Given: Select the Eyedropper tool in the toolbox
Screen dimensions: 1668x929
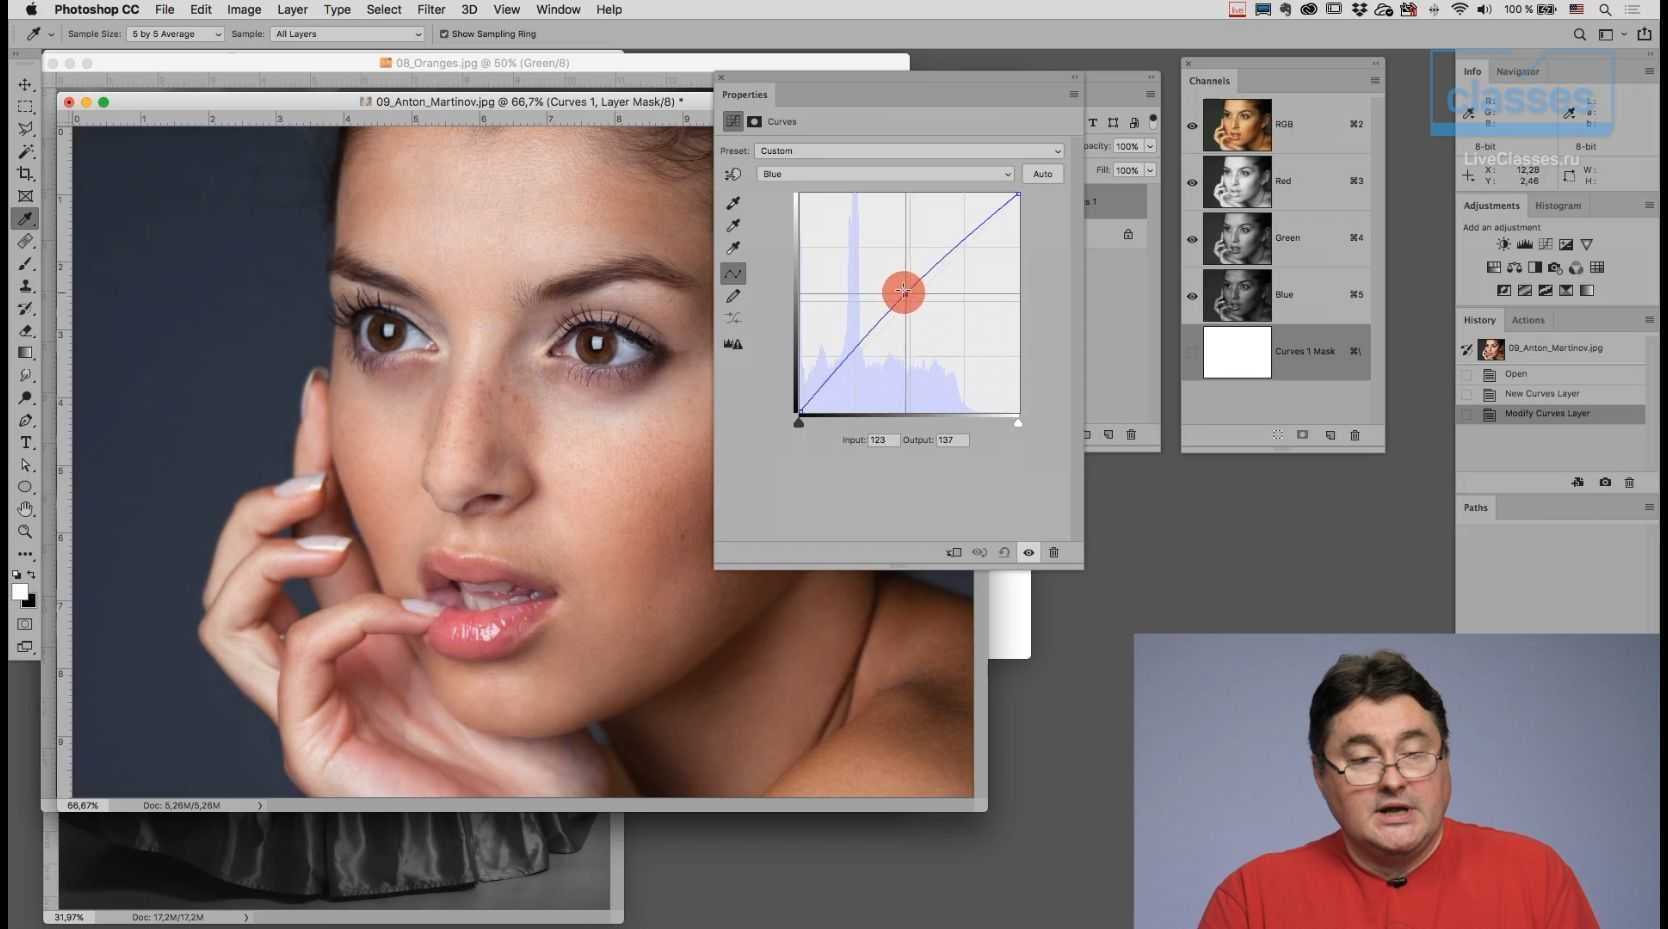Looking at the screenshot, I should click(x=26, y=219).
